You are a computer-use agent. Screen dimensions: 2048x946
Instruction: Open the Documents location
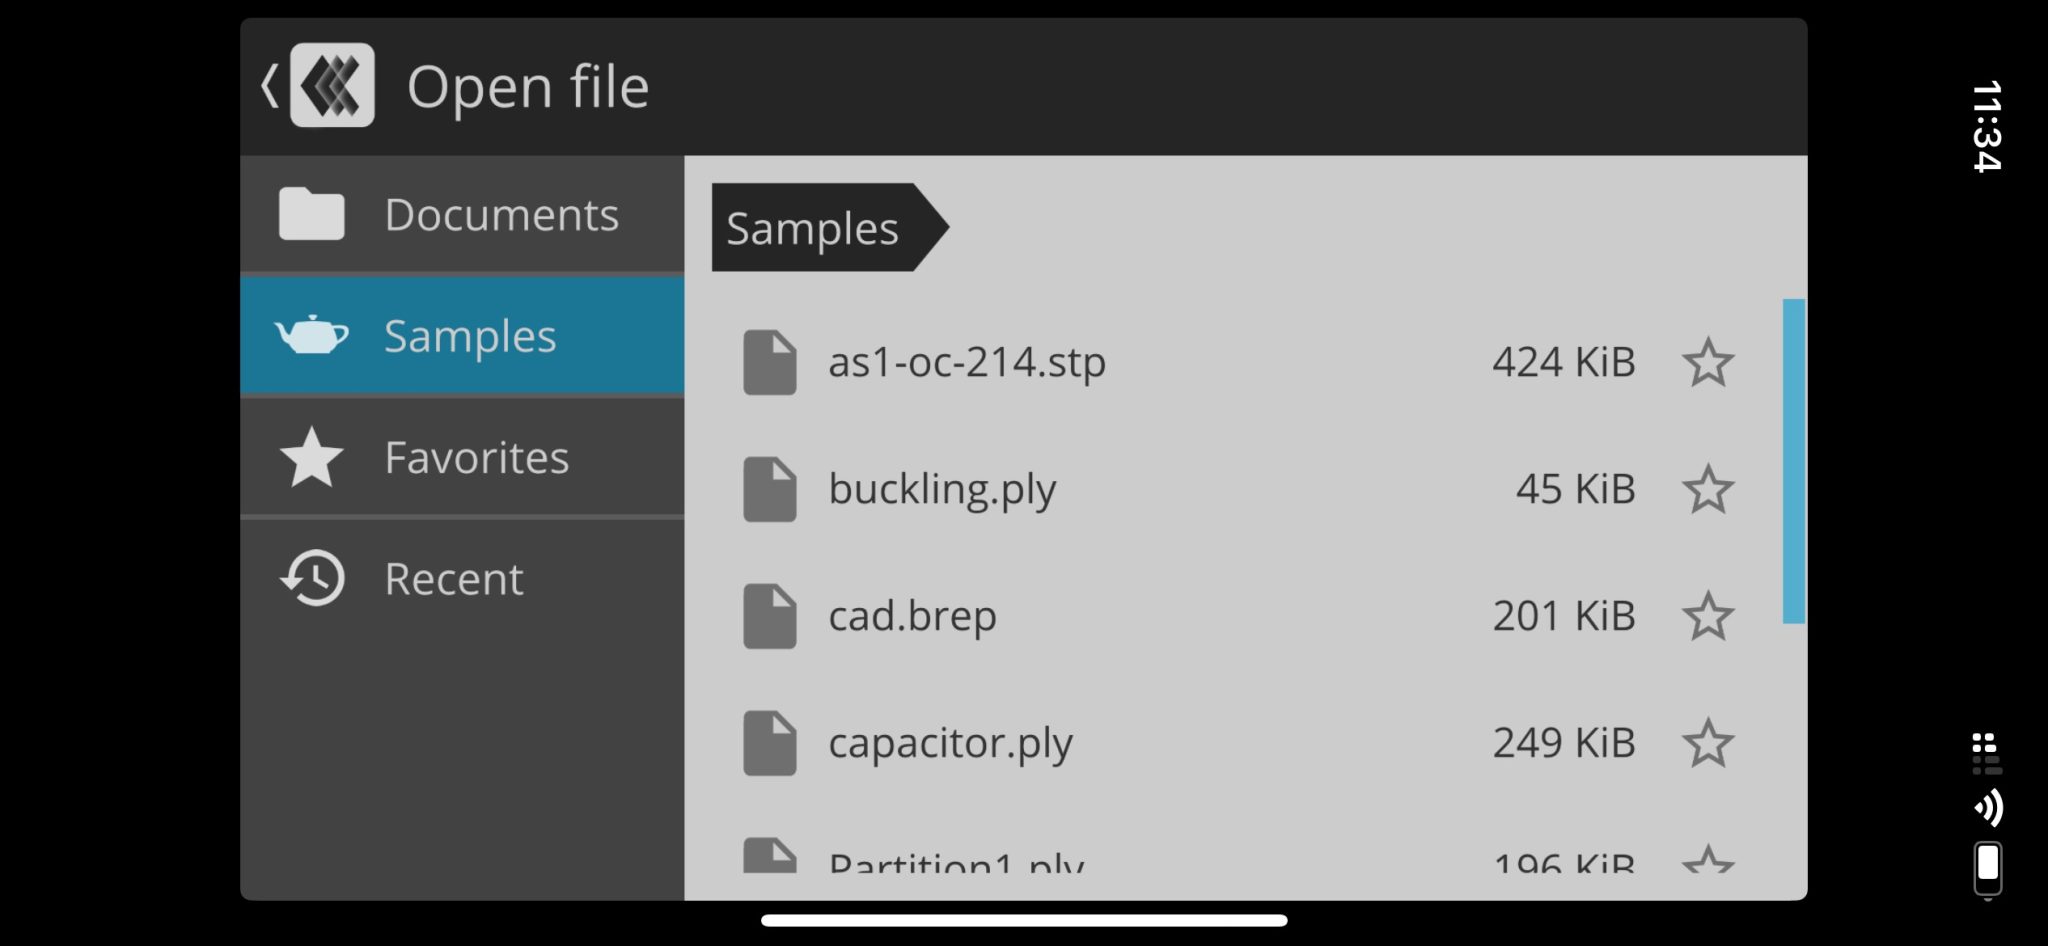tap(501, 214)
